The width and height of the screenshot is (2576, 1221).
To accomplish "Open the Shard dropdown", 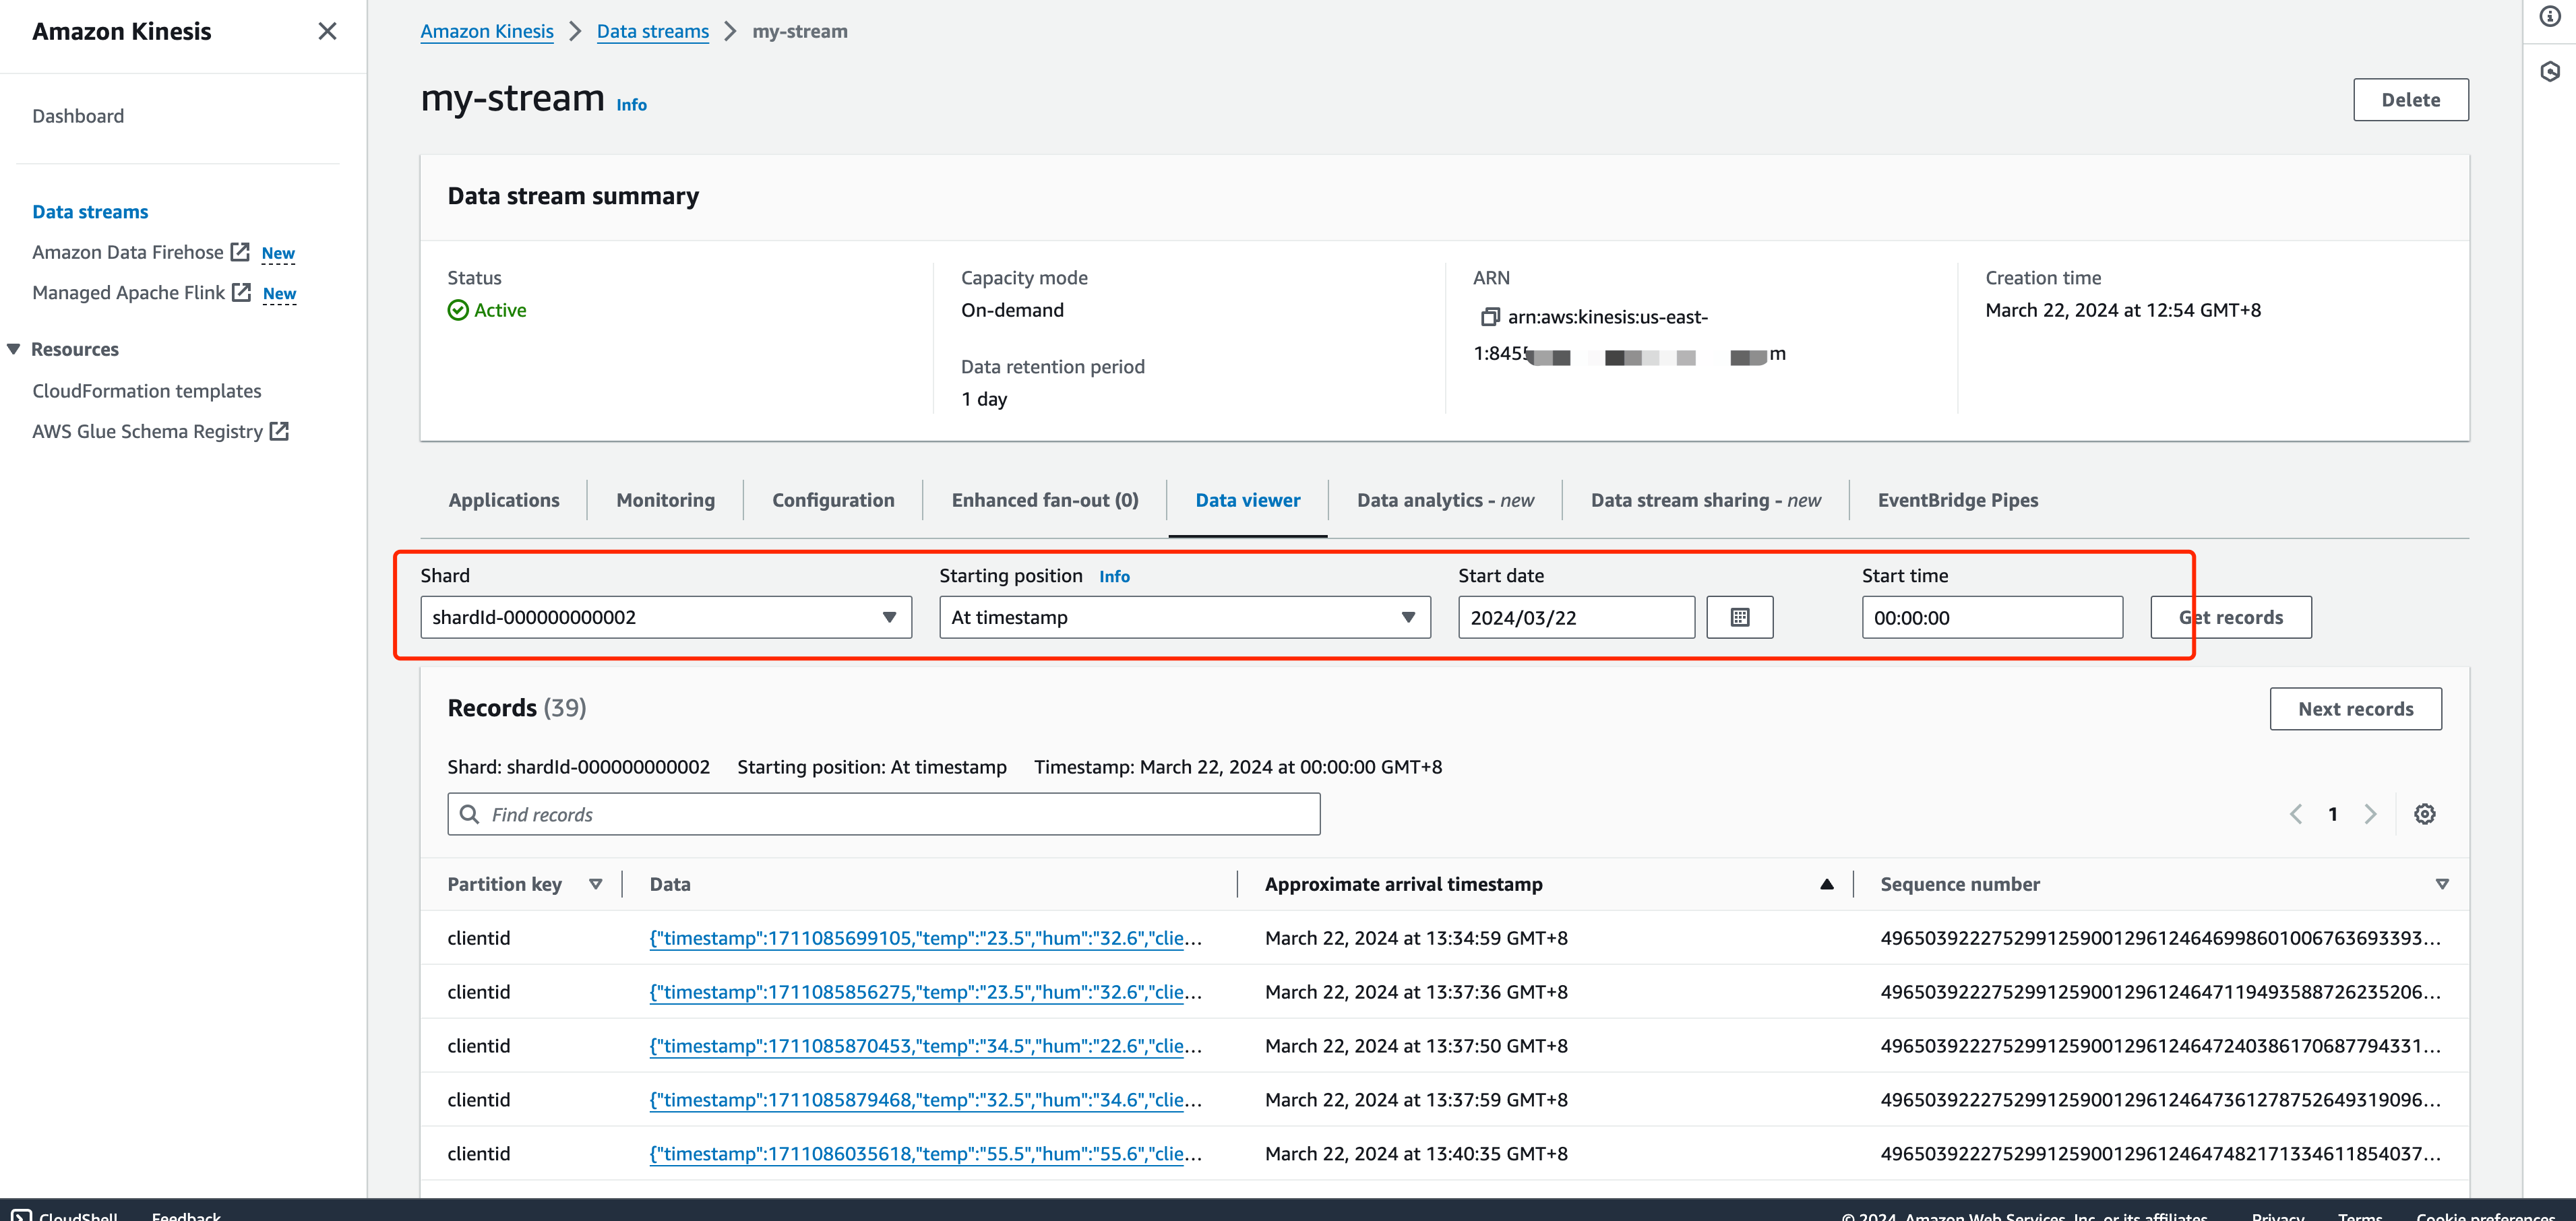I will (x=665, y=617).
